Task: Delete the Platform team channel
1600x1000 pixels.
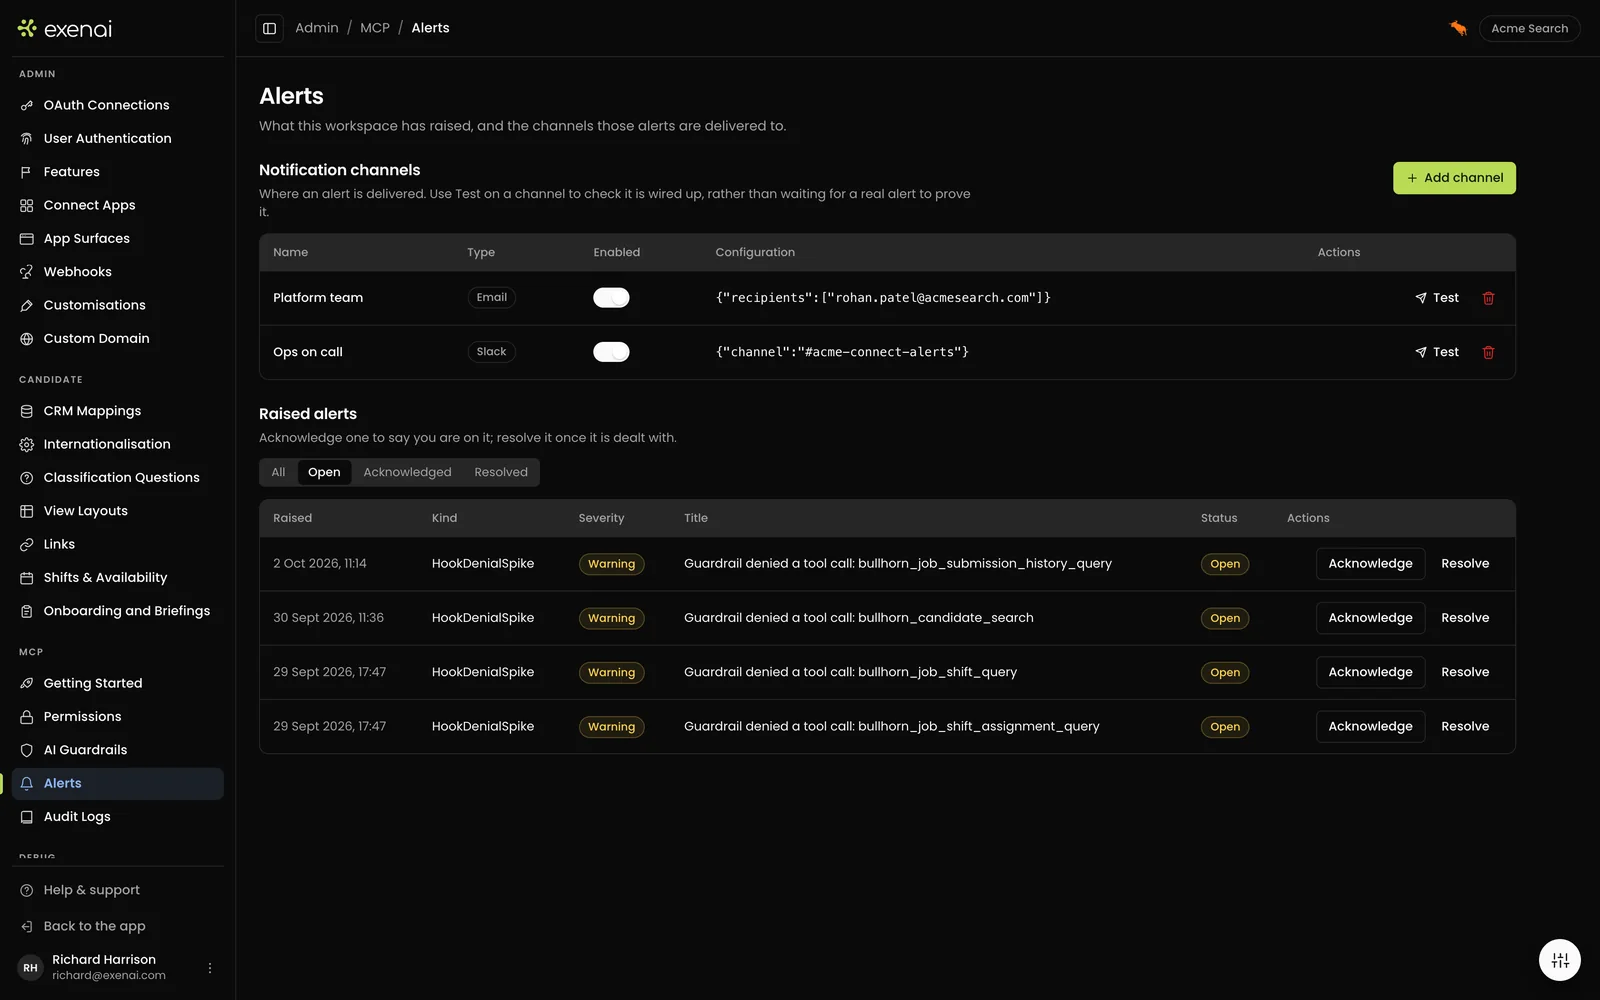Action: pyautogui.click(x=1488, y=298)
